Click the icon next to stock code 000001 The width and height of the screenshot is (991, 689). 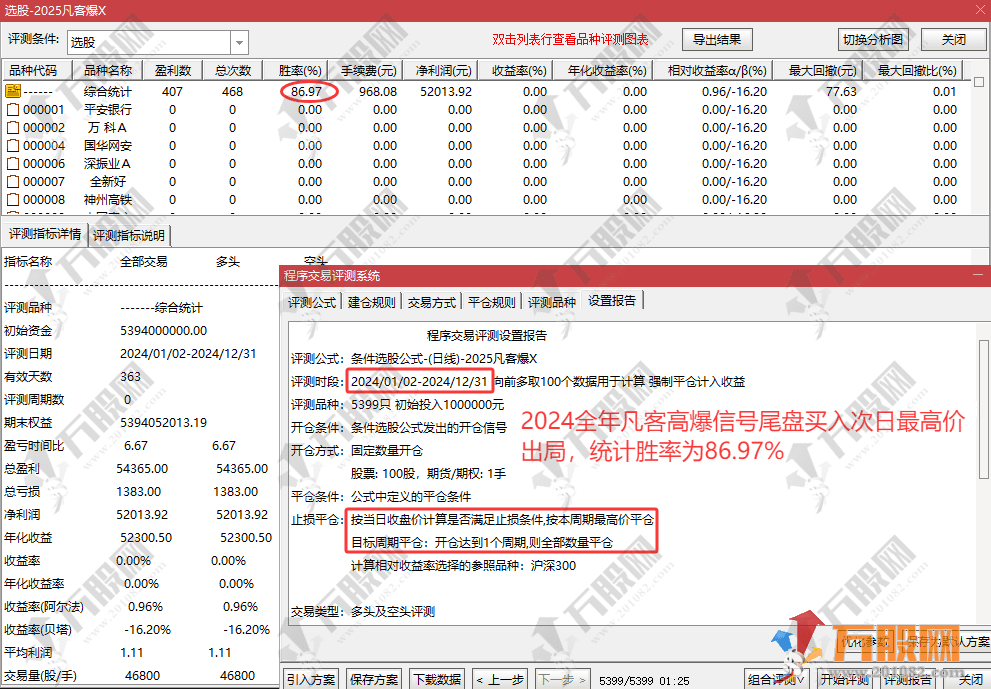[x=13, y=109]
